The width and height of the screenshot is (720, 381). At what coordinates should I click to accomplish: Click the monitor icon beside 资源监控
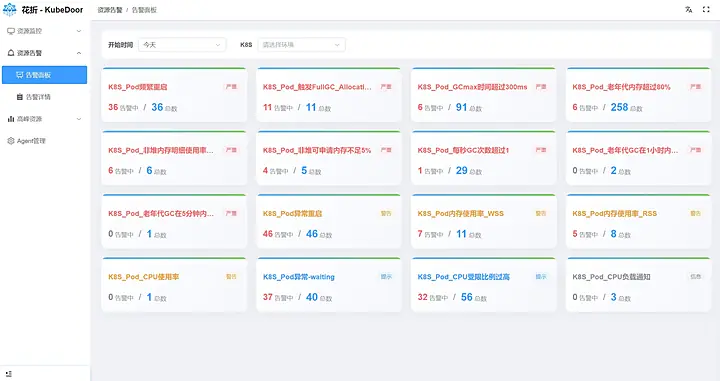(x=11, y=31)
